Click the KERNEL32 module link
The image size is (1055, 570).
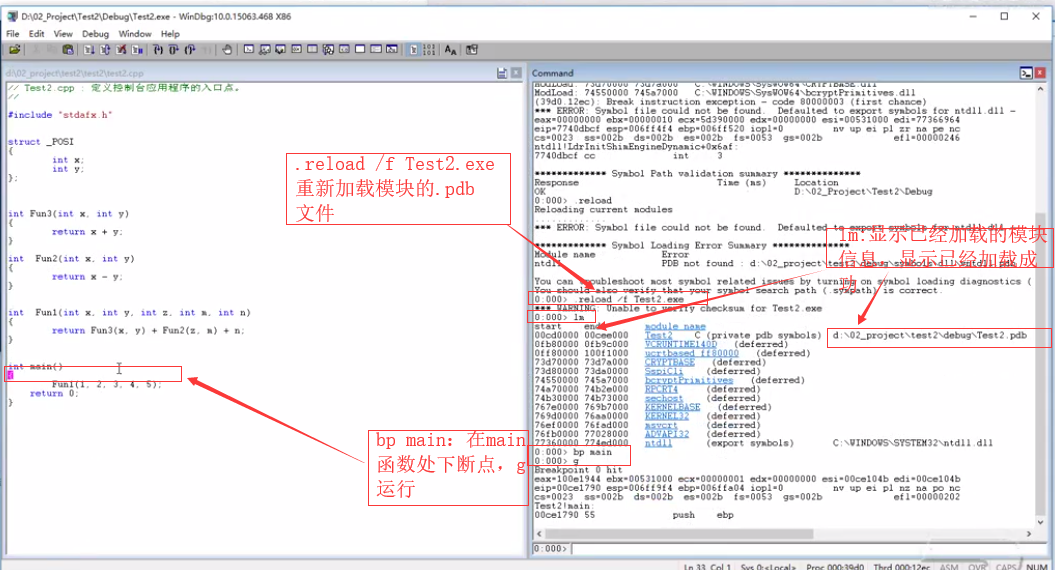coord(666,416)
